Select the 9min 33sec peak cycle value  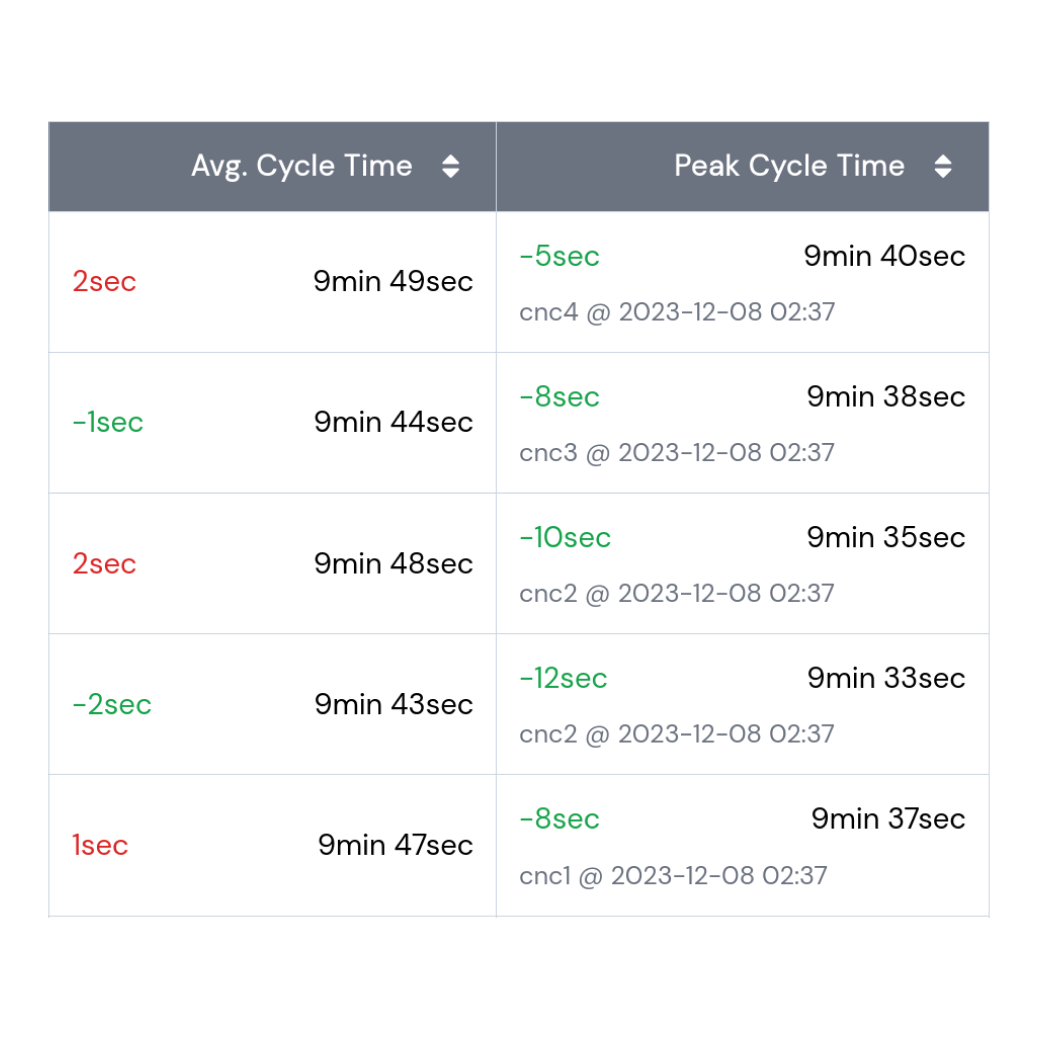[x=886, y=679]
